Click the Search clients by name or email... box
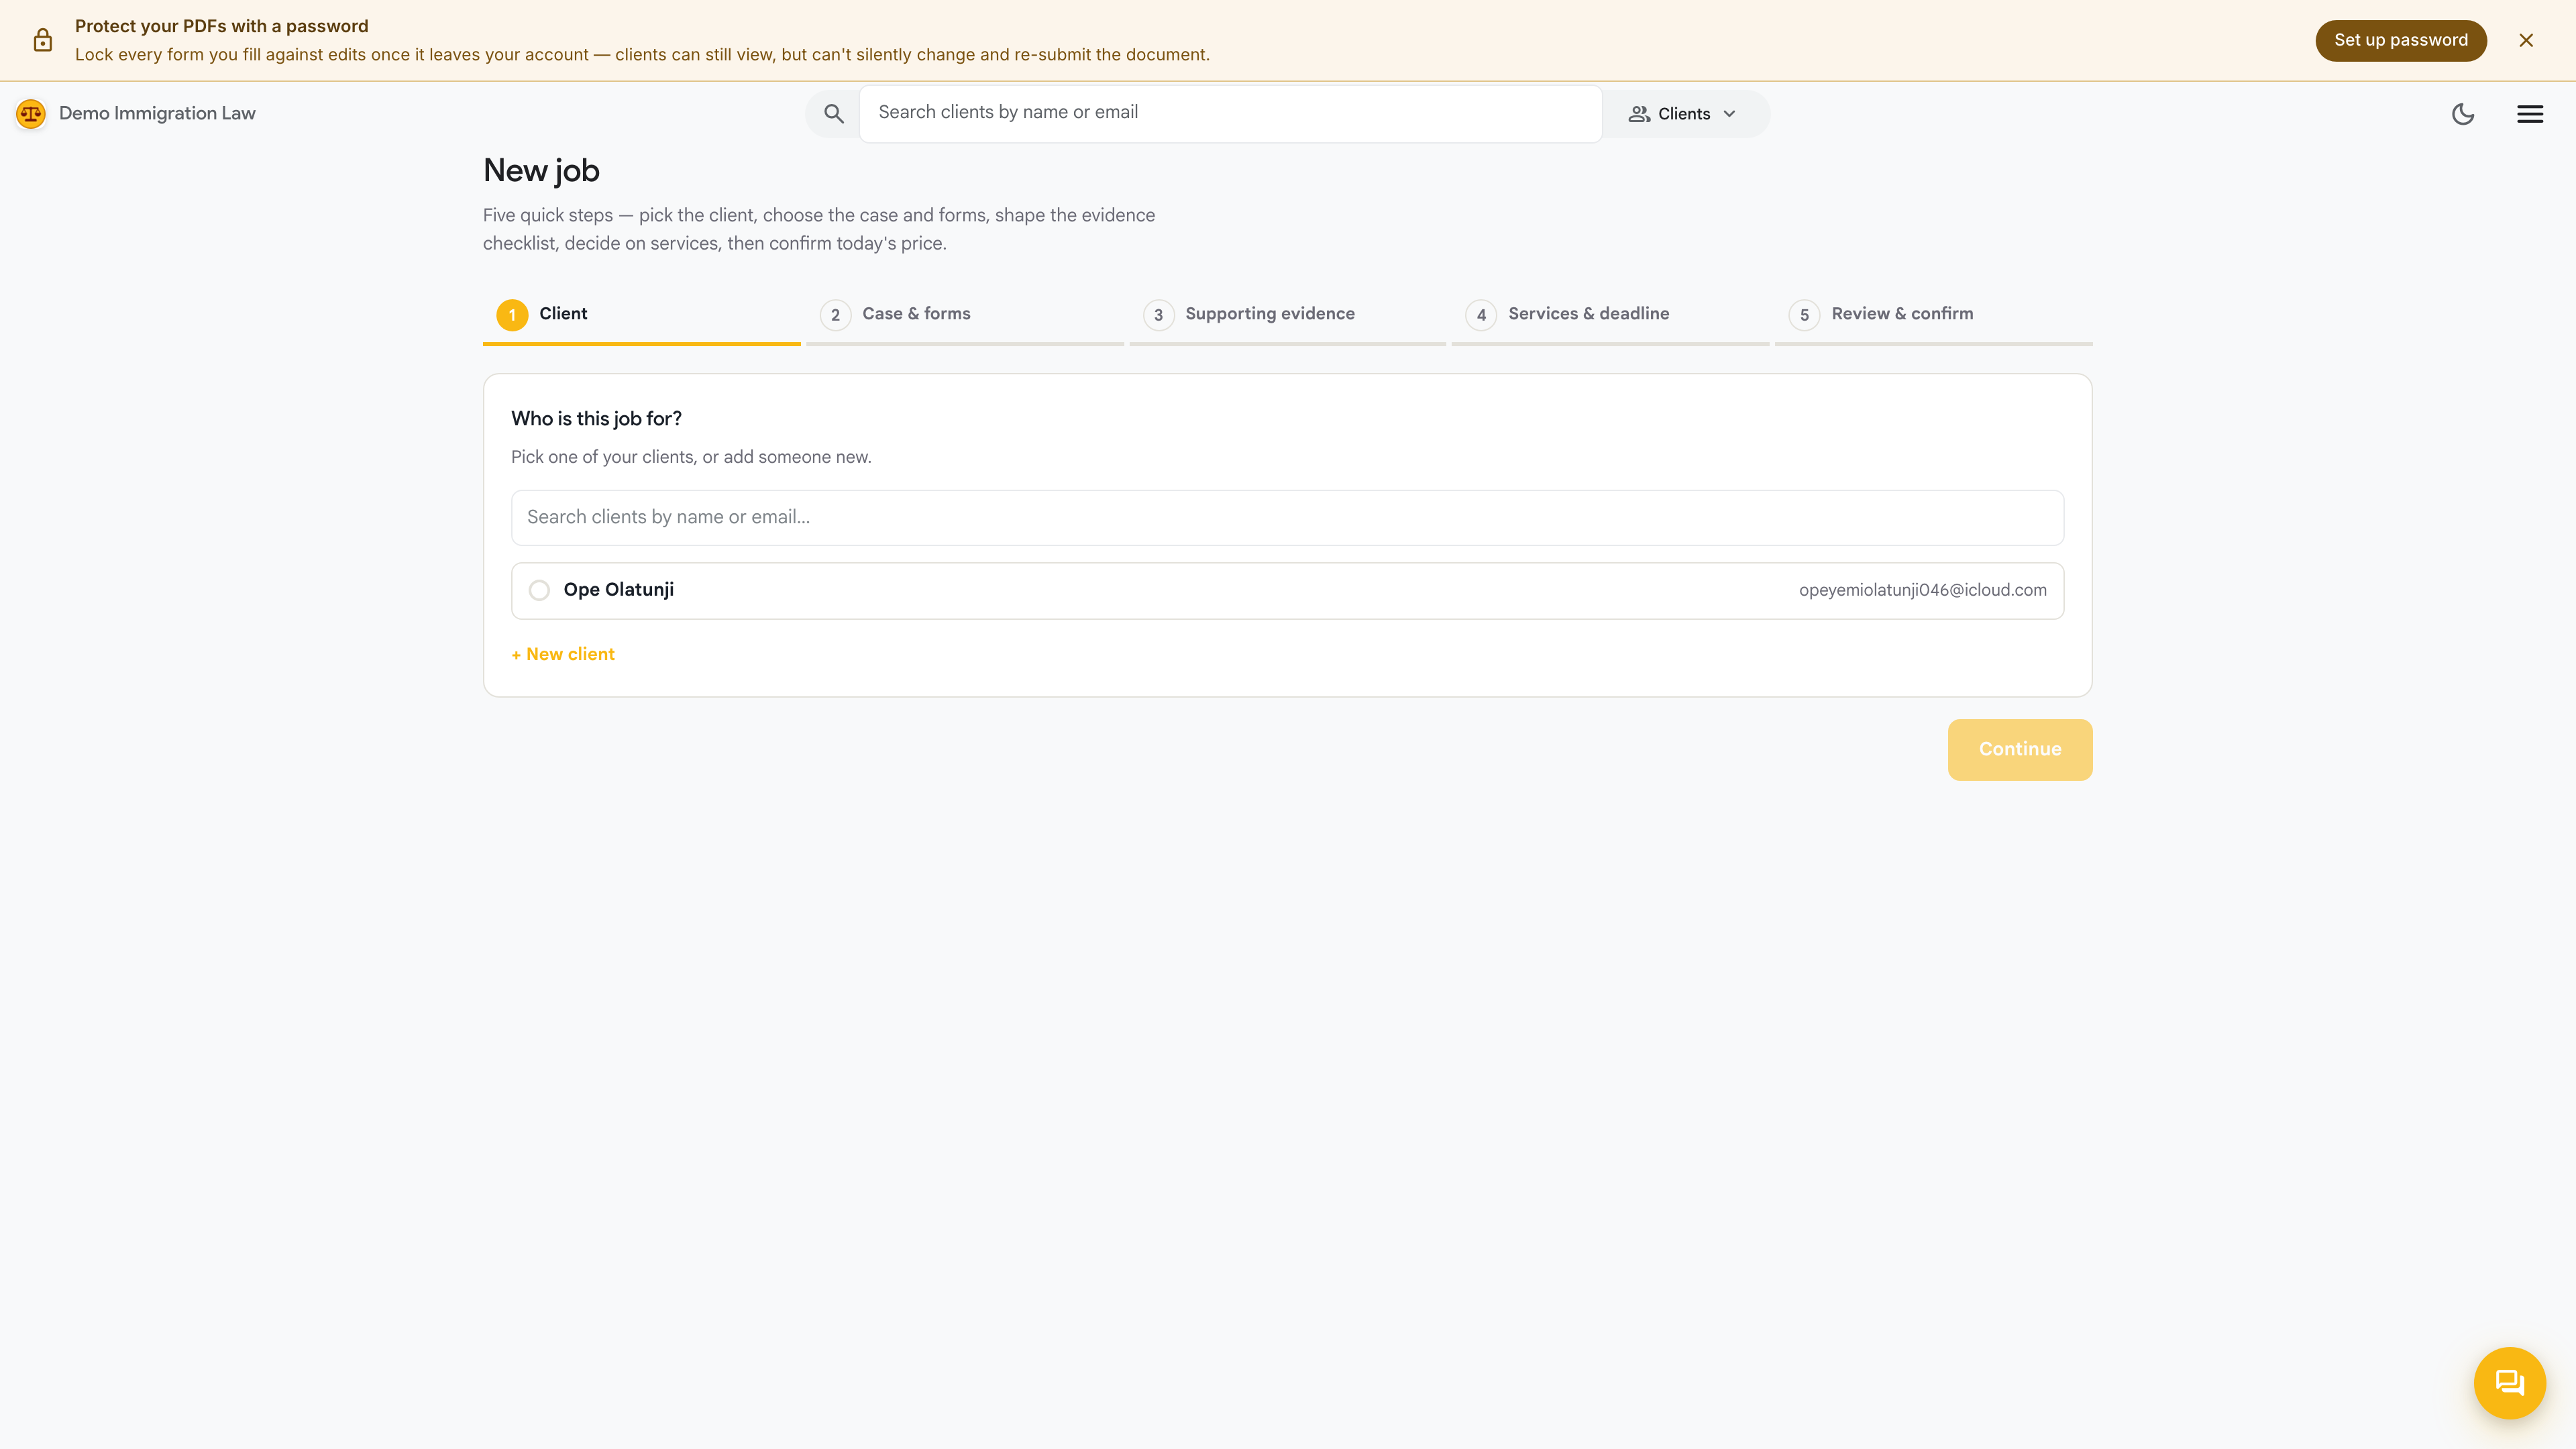 pos(1287,517)
